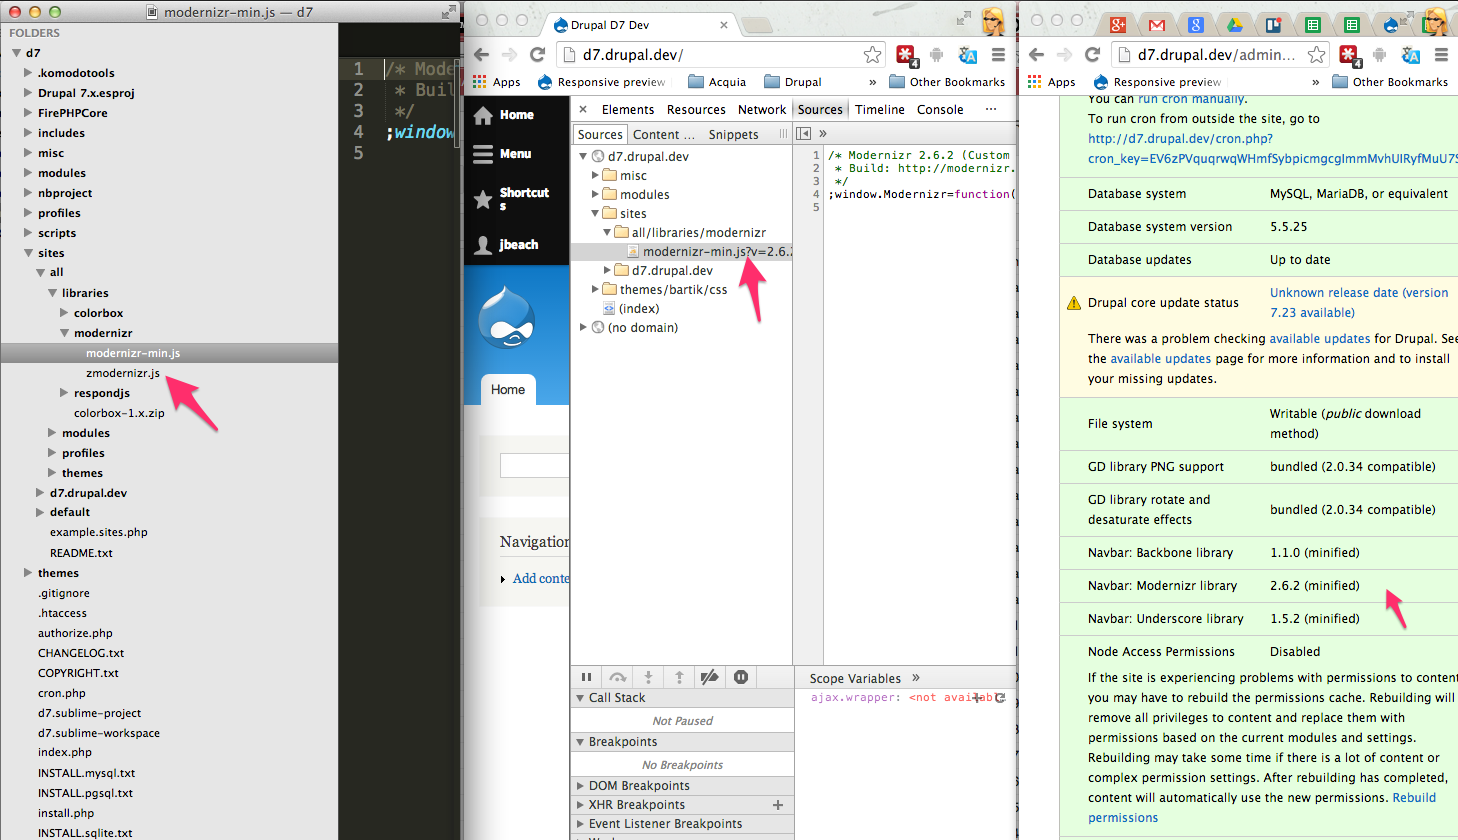Image resolution: width=1458 pixels, height=840 pixels.
Task: Click the Drupal logo on the site page
Action: [x=506, y=317]
